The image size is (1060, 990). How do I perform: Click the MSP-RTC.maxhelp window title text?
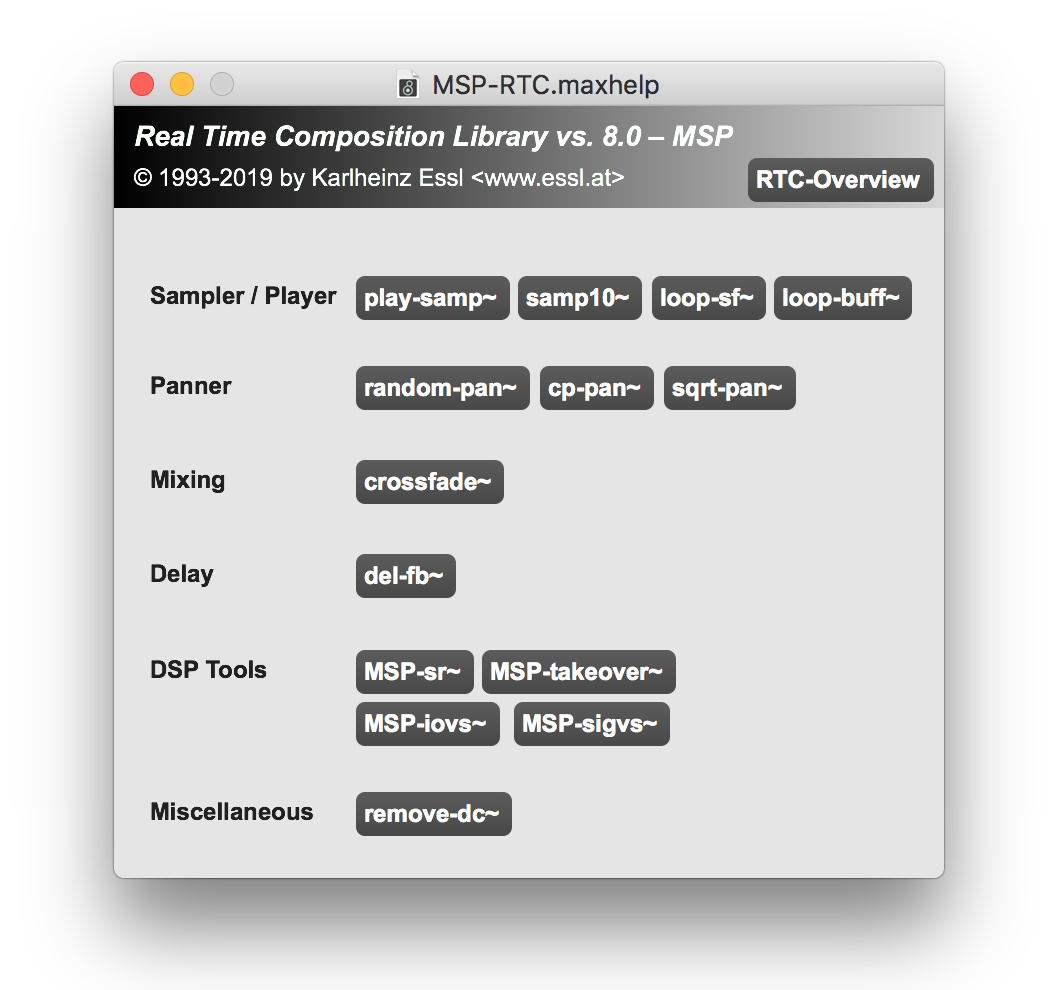click(545, 85)
